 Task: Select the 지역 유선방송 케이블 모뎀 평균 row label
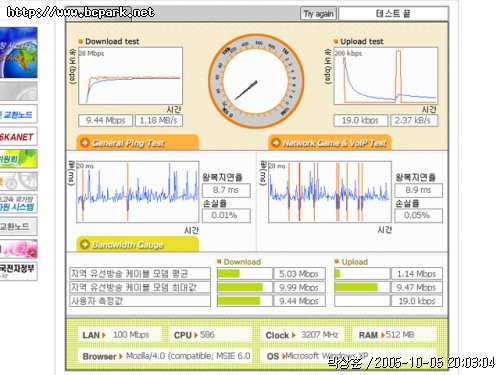click(140, 274)
